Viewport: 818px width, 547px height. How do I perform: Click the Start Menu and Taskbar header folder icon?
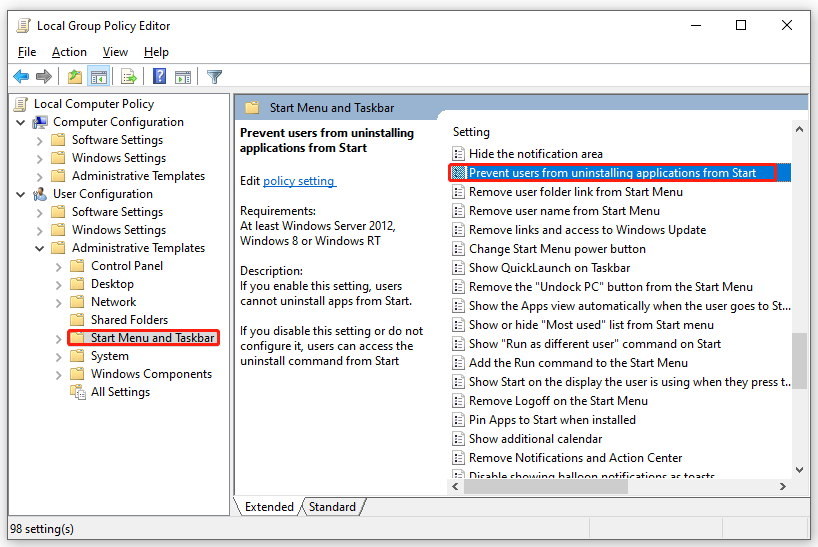click(x=252, y=108)
